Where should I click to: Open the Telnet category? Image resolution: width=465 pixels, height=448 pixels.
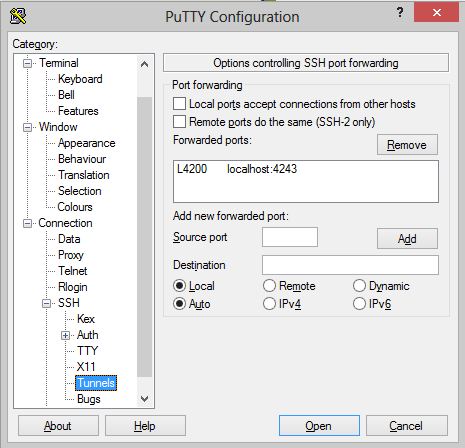tap(72, 271)
